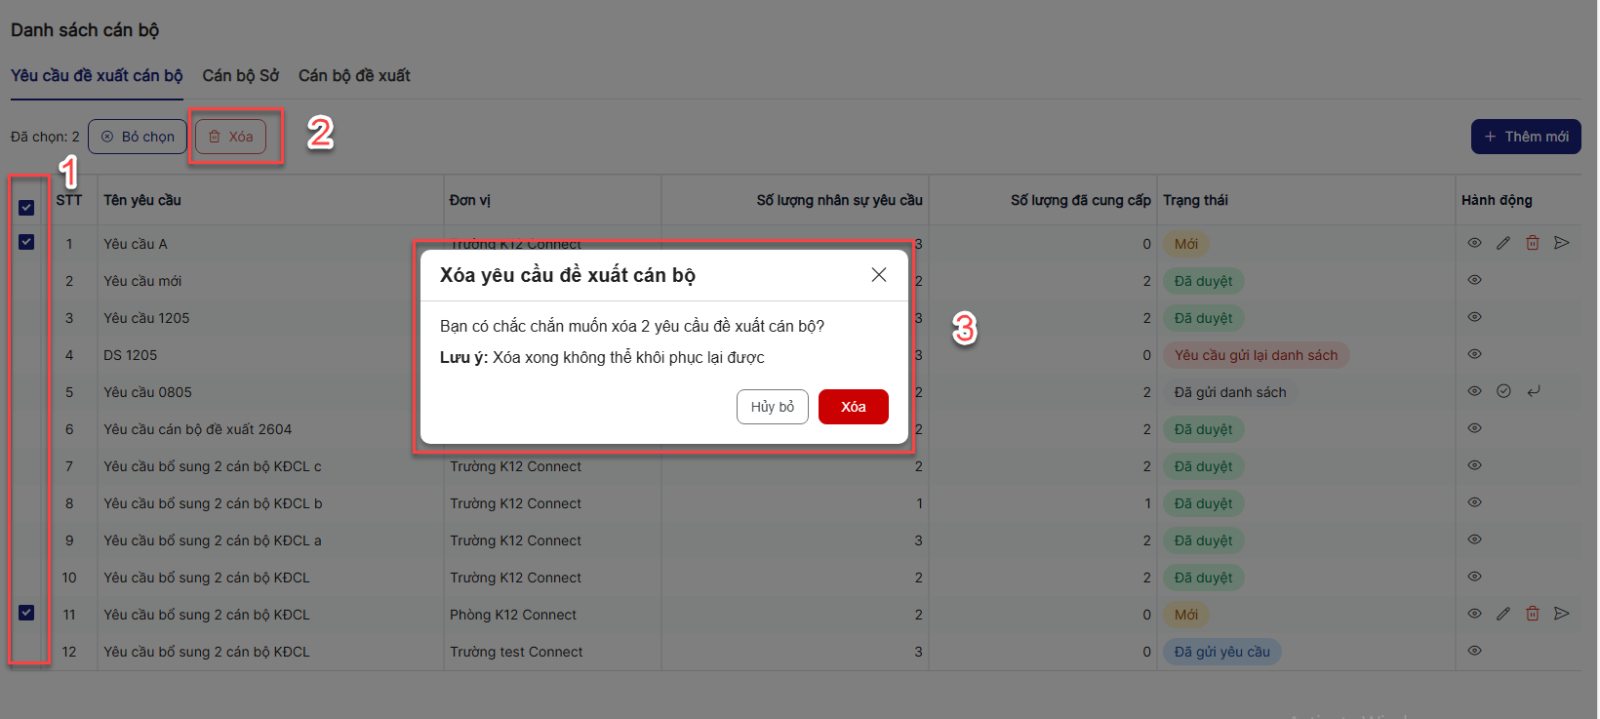1600x719 pixels.
Task: Click the edit pencil for Yêu cầu A
Action: point(1503,243)
